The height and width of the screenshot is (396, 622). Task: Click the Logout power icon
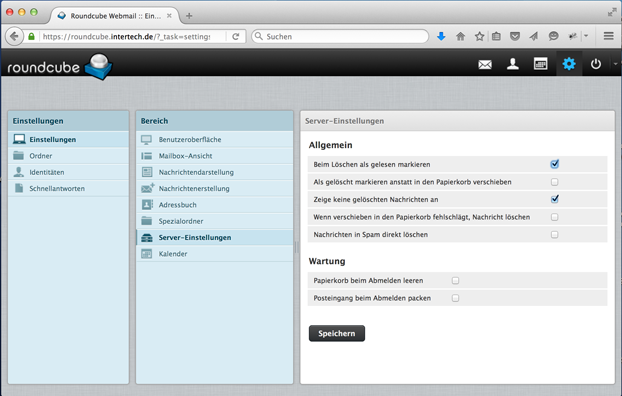(x=595, y=63)
